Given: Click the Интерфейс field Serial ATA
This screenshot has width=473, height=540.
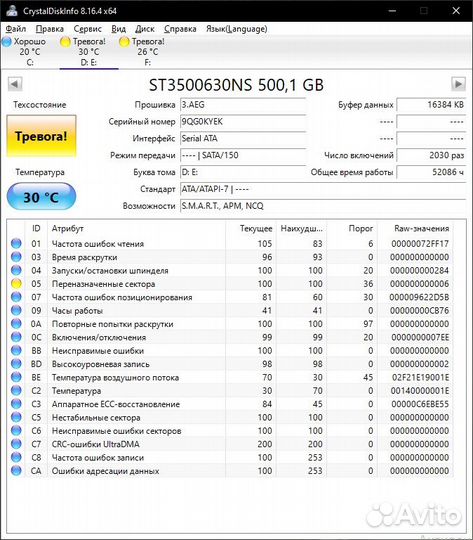Looking at the screenshot, I should point(243,138).
